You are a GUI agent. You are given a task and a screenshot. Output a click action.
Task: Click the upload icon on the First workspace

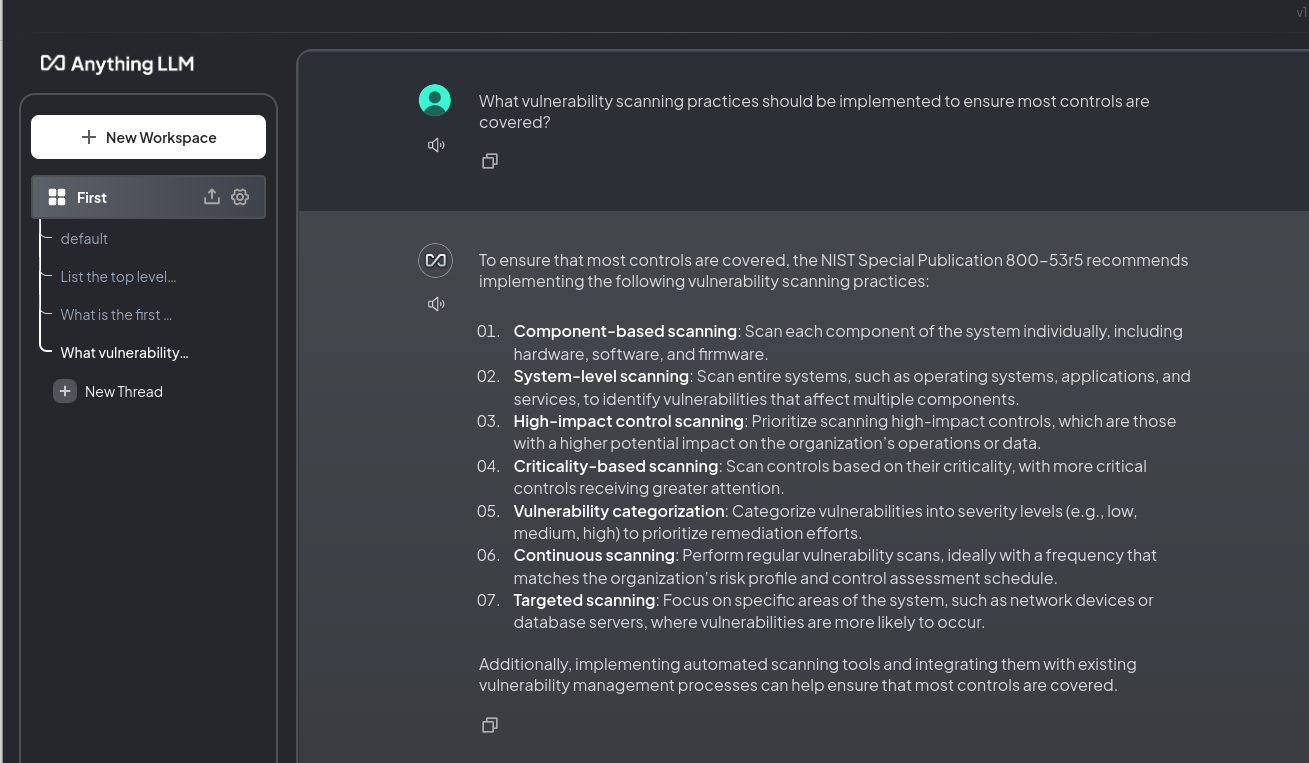tap(212, 197)
